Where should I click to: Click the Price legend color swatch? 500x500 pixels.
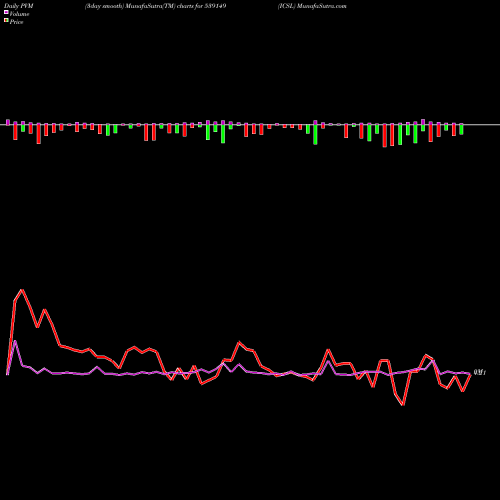(6, 21)
